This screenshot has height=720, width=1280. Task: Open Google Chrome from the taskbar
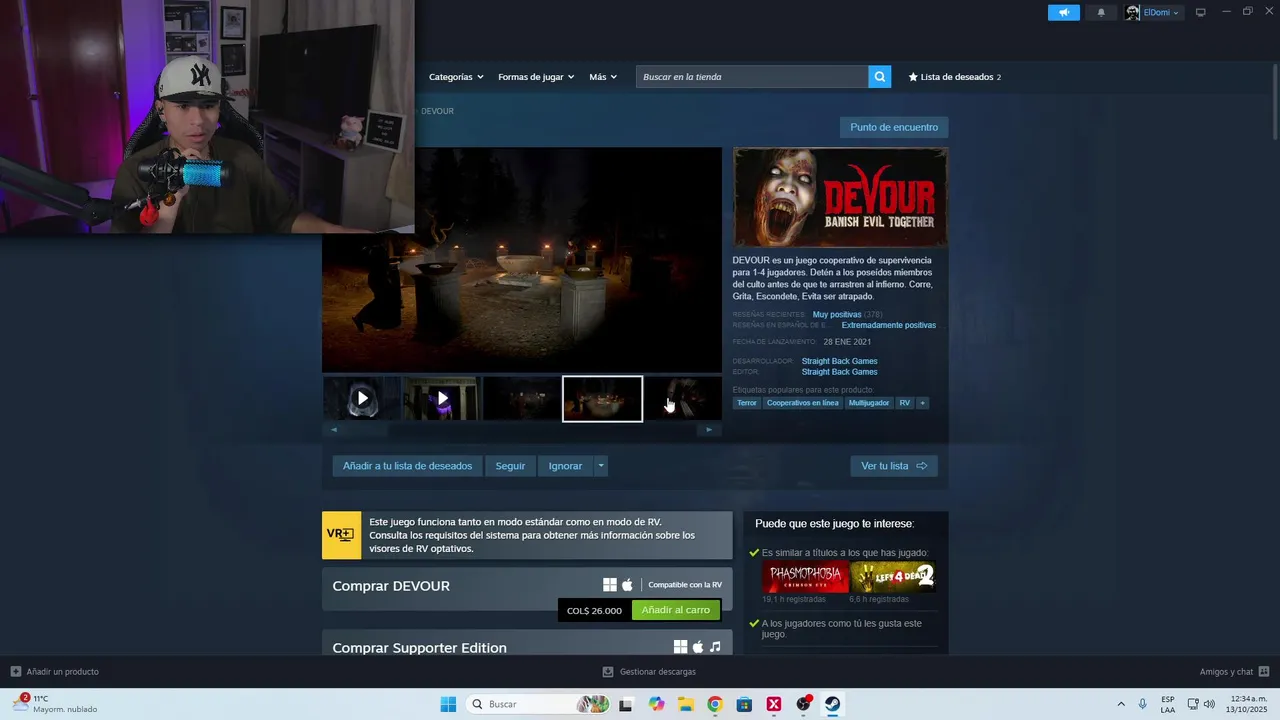[x=714, y=704]
